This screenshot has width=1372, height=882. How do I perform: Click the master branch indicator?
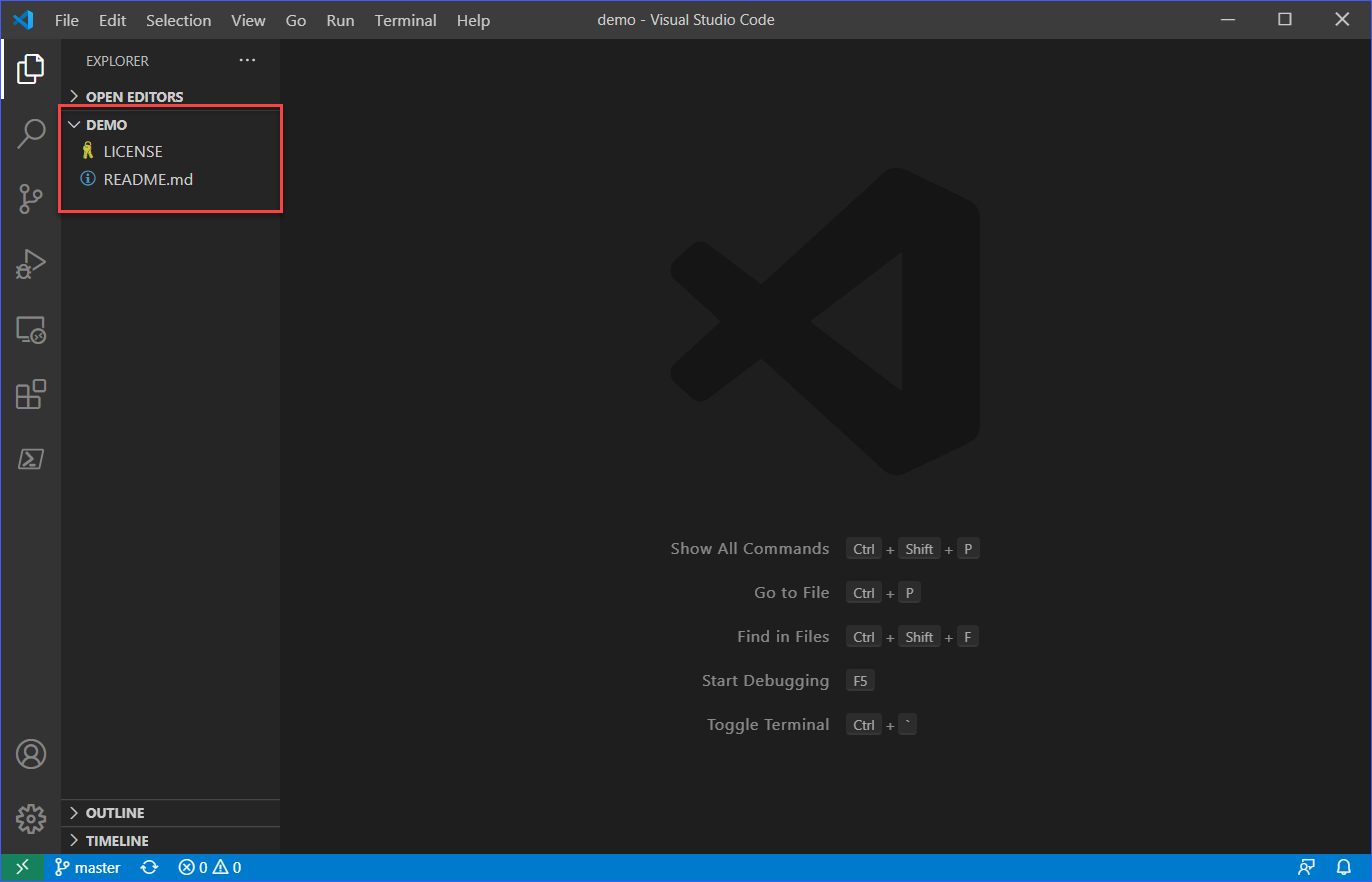click(87, 867)
